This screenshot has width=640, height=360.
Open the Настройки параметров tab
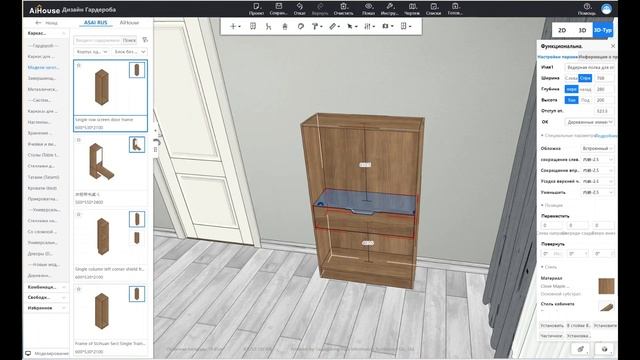[x=558, y=57]
